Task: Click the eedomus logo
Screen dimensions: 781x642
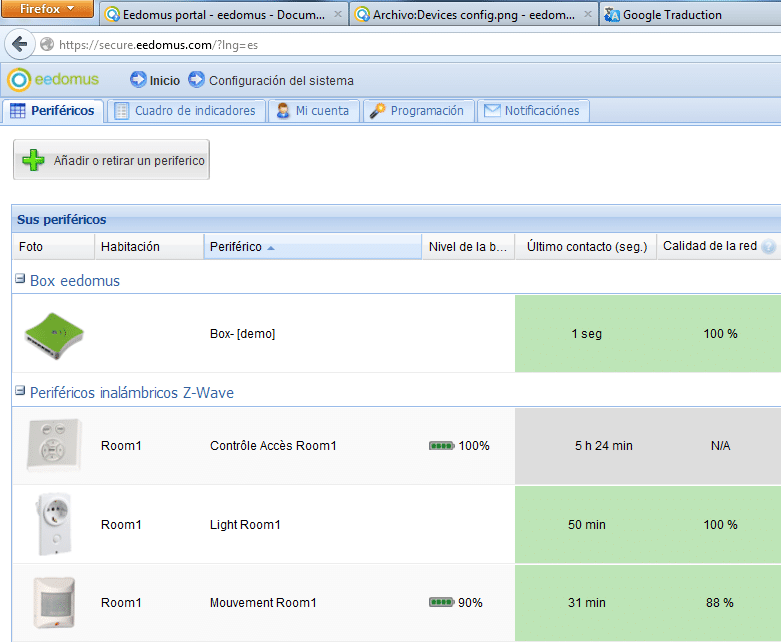Action: (53, 80)
